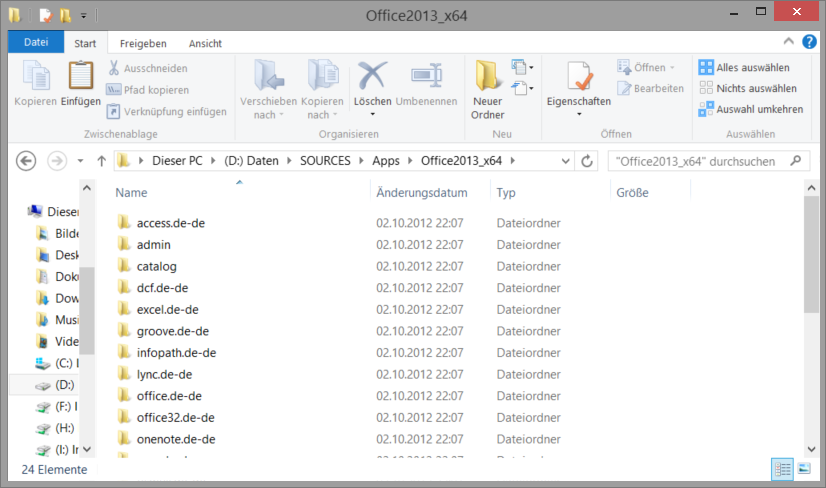Click Eigenschaften properties icon
Screen dimensions: 826x488
click(x=579, y=75)
